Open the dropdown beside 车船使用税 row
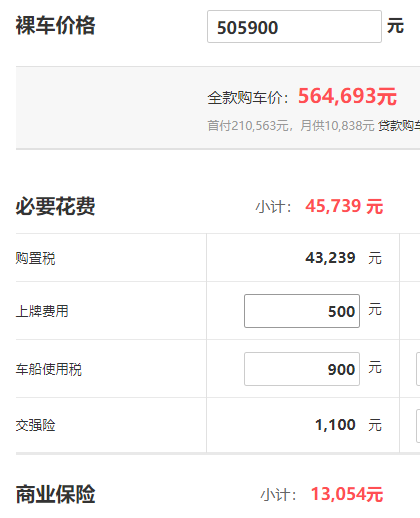 click(x=418, y=369)
